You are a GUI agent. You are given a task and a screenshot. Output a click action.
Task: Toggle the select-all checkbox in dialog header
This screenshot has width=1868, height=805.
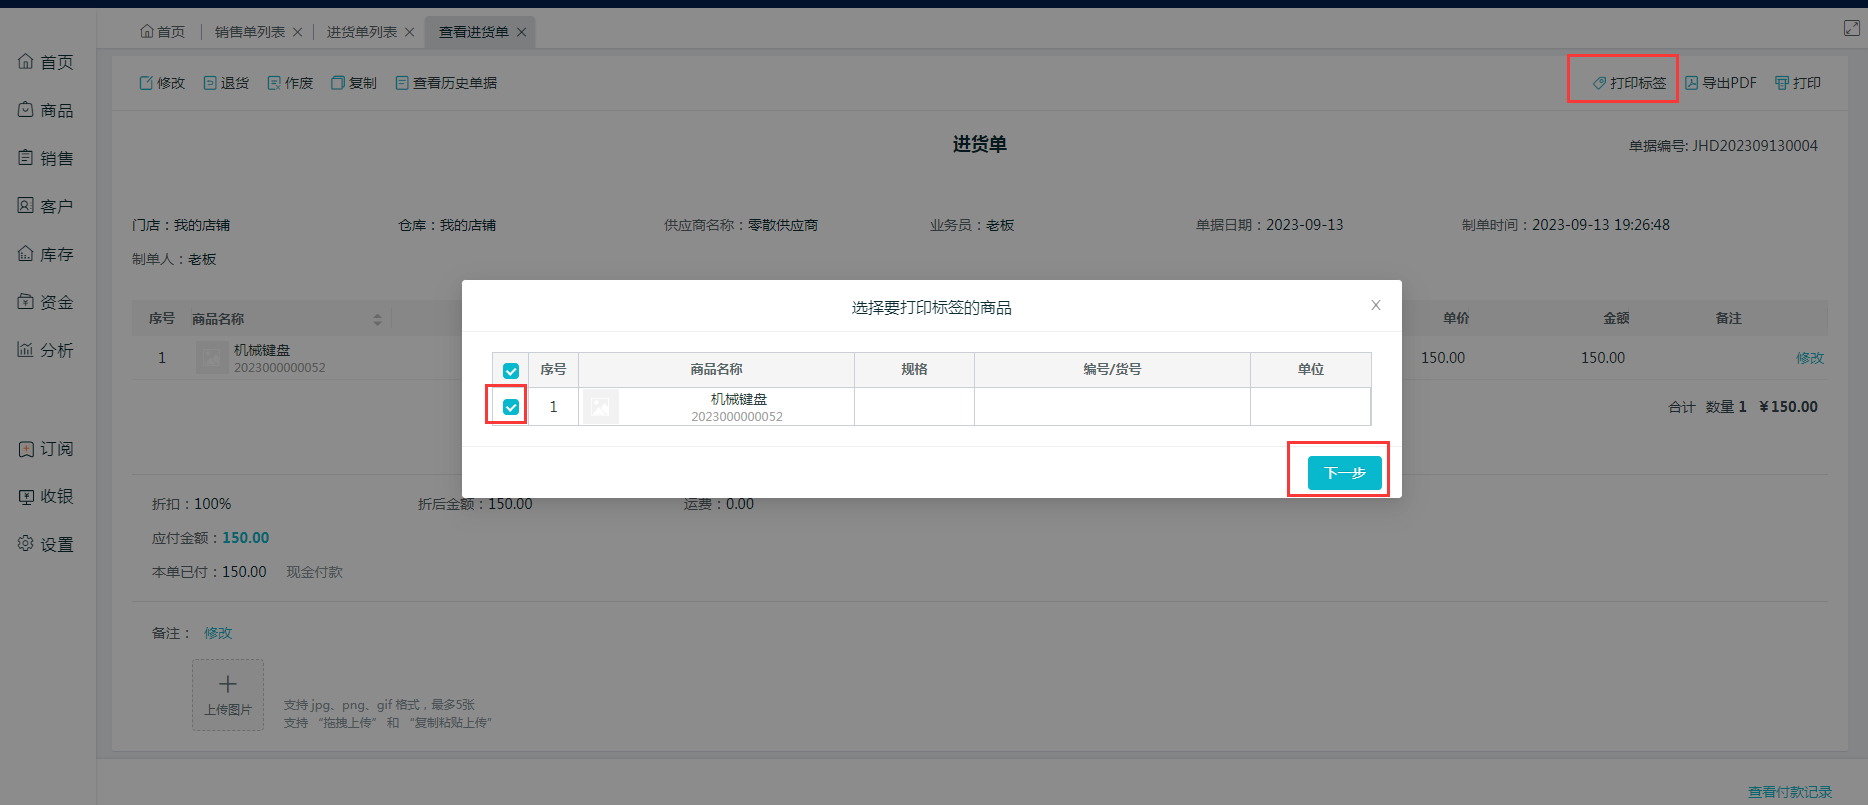tap(511, 370)
